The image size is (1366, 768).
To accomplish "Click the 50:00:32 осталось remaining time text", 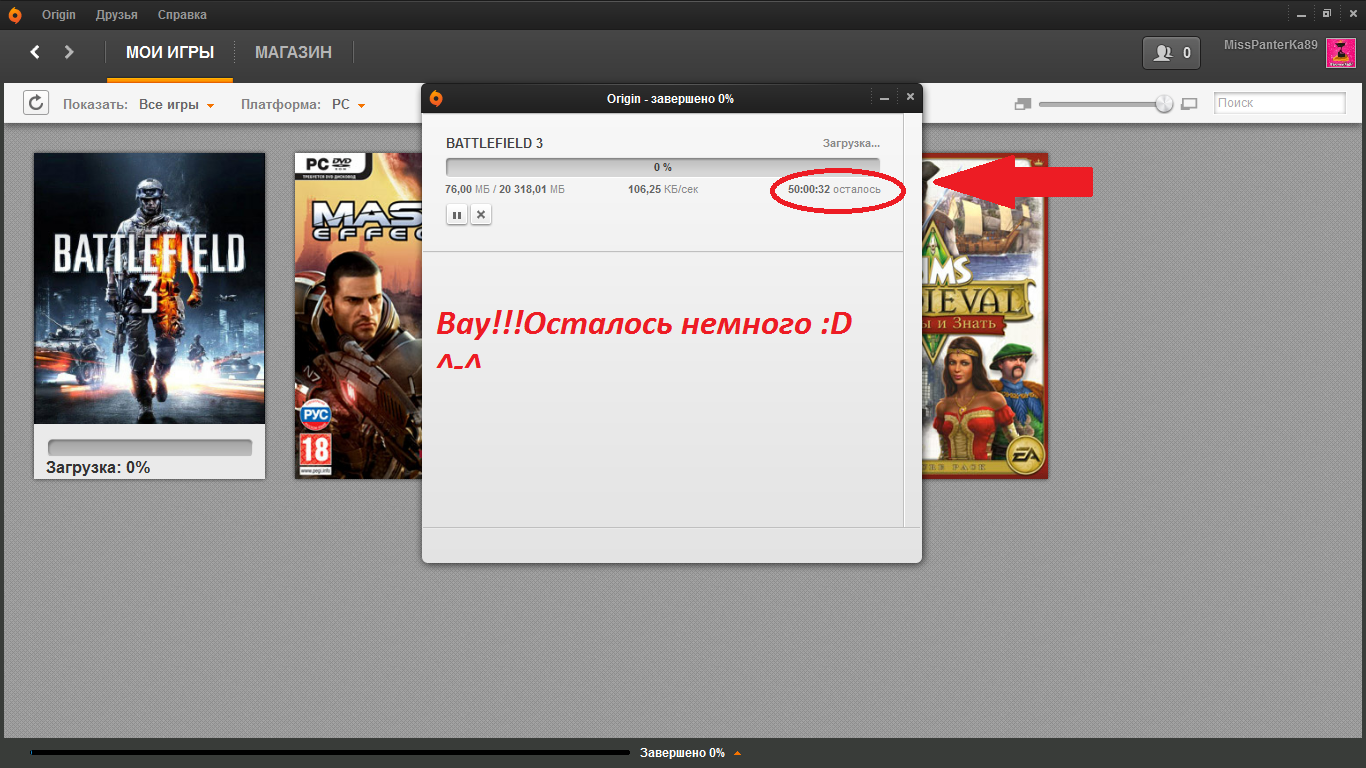I will click(835, 189).
